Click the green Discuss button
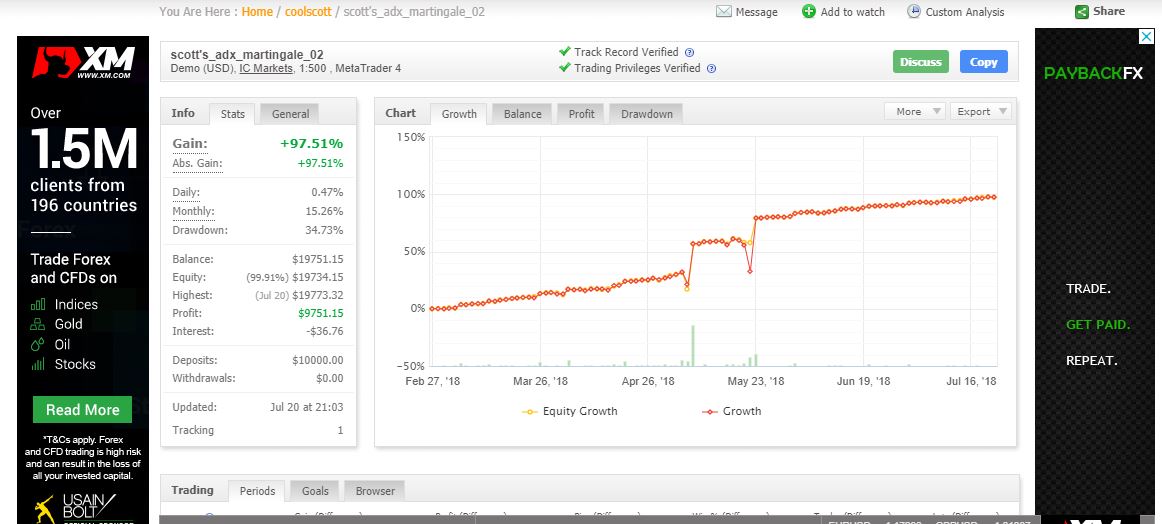This screenshot has height=524, width=1162. coord(920,62)
